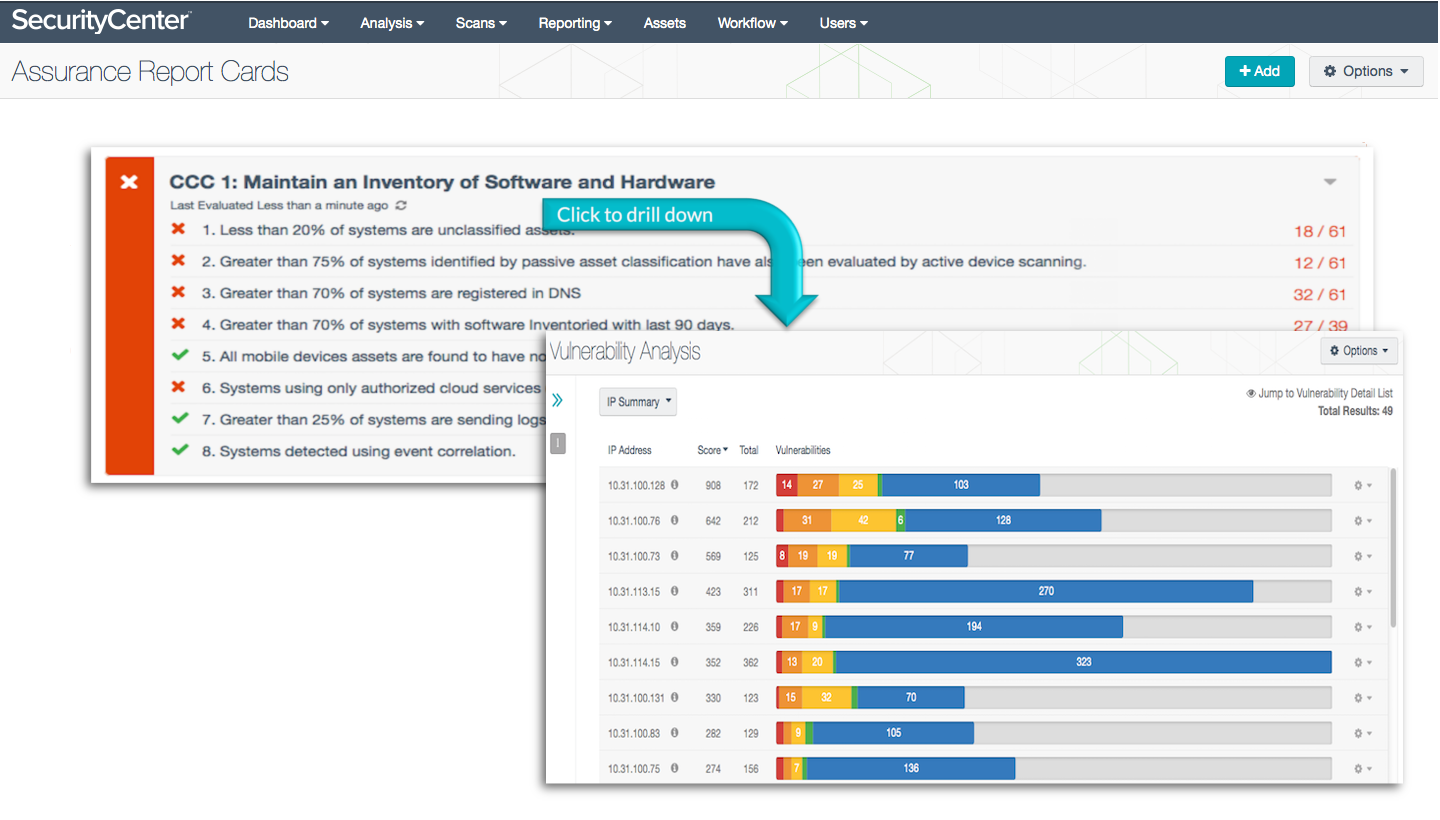Open the Assets menu item
Screen dimensions: 1440x820
(x=665, y=23)
